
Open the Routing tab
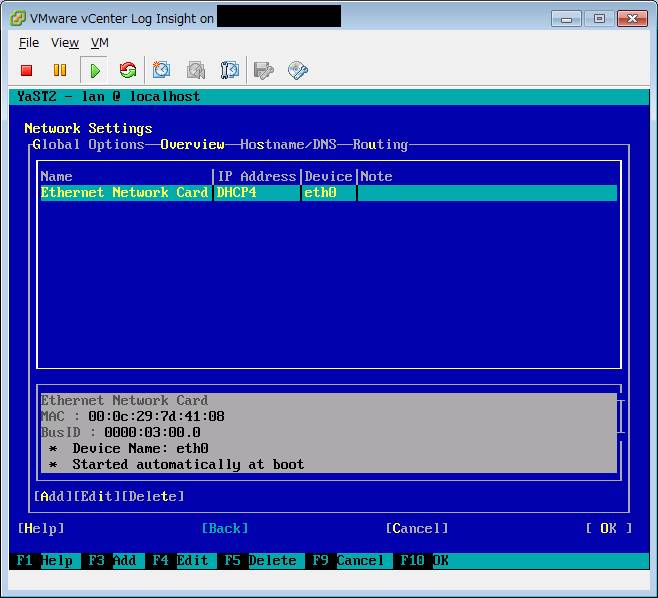tap(380, 144)
